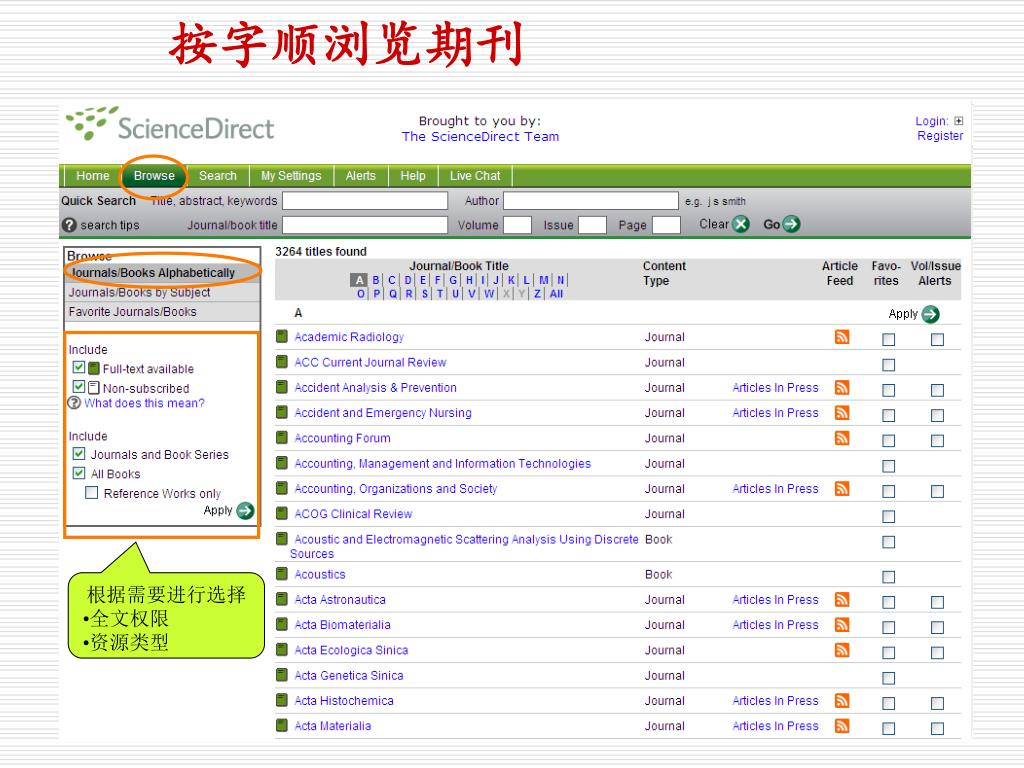Open the RSS feed for Acta Ecologica Sinica
The height and width of the screenshot is (768, 1024).
click(x=842, y=650)
